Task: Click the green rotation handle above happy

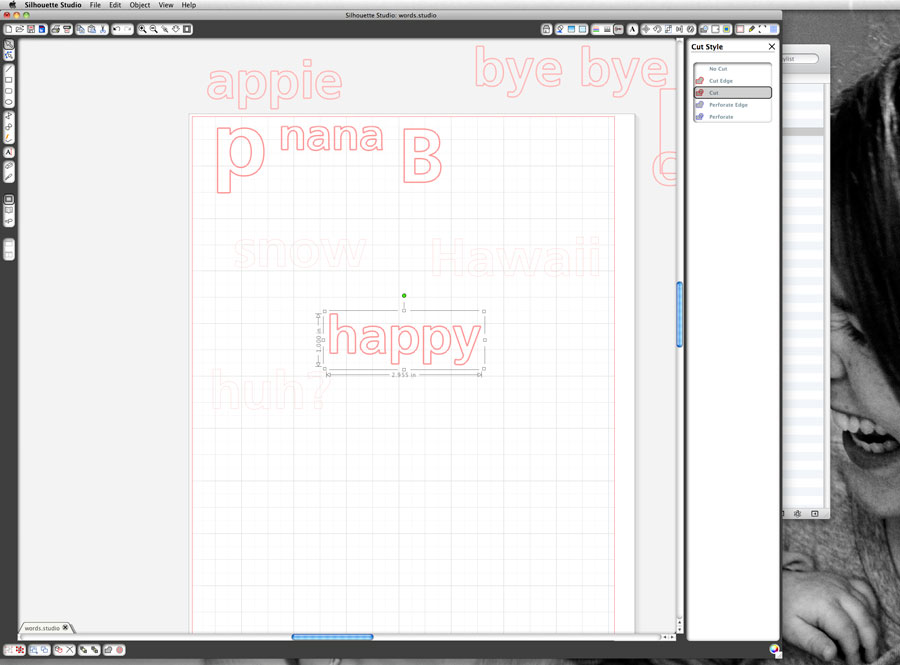Action: click(x=404, y=295)
